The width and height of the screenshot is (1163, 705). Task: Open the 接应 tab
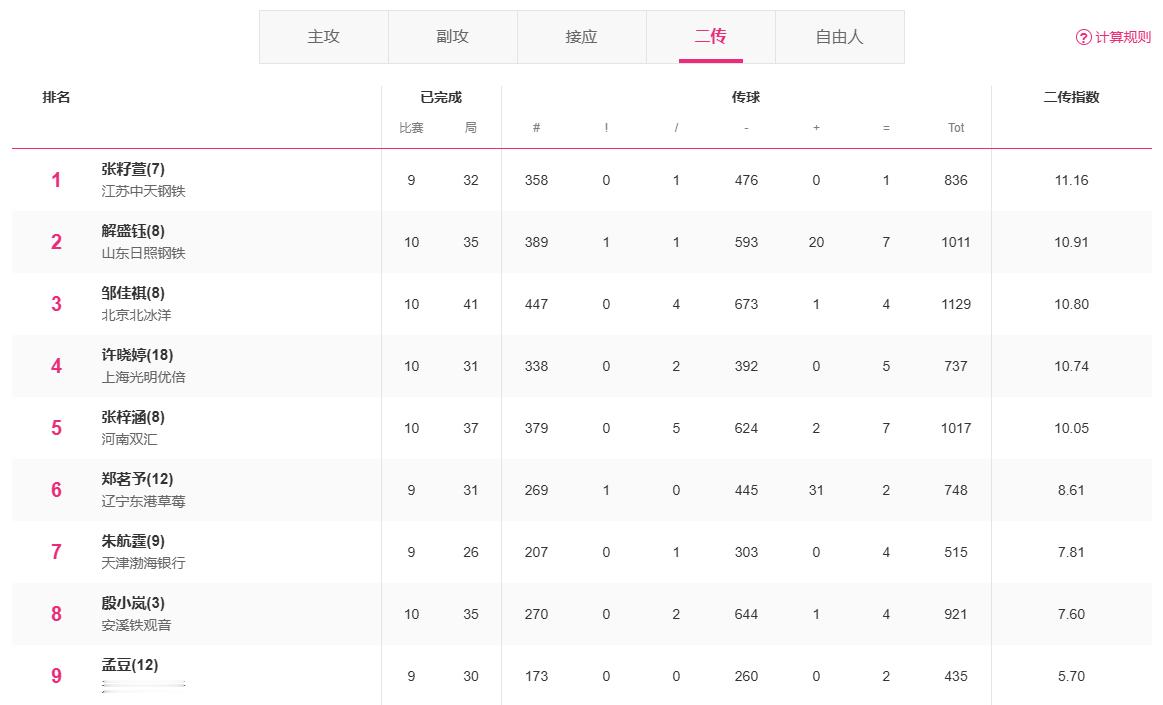[x=581, y=37]
